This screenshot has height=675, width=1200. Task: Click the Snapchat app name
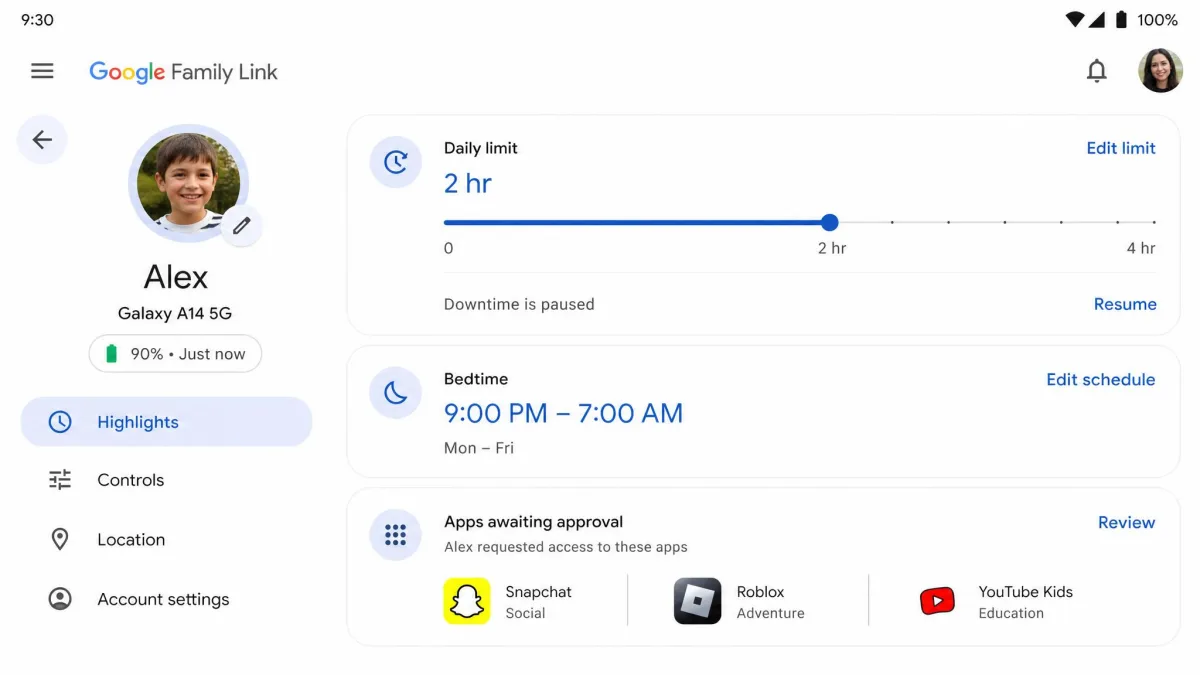tap(538, 592)
